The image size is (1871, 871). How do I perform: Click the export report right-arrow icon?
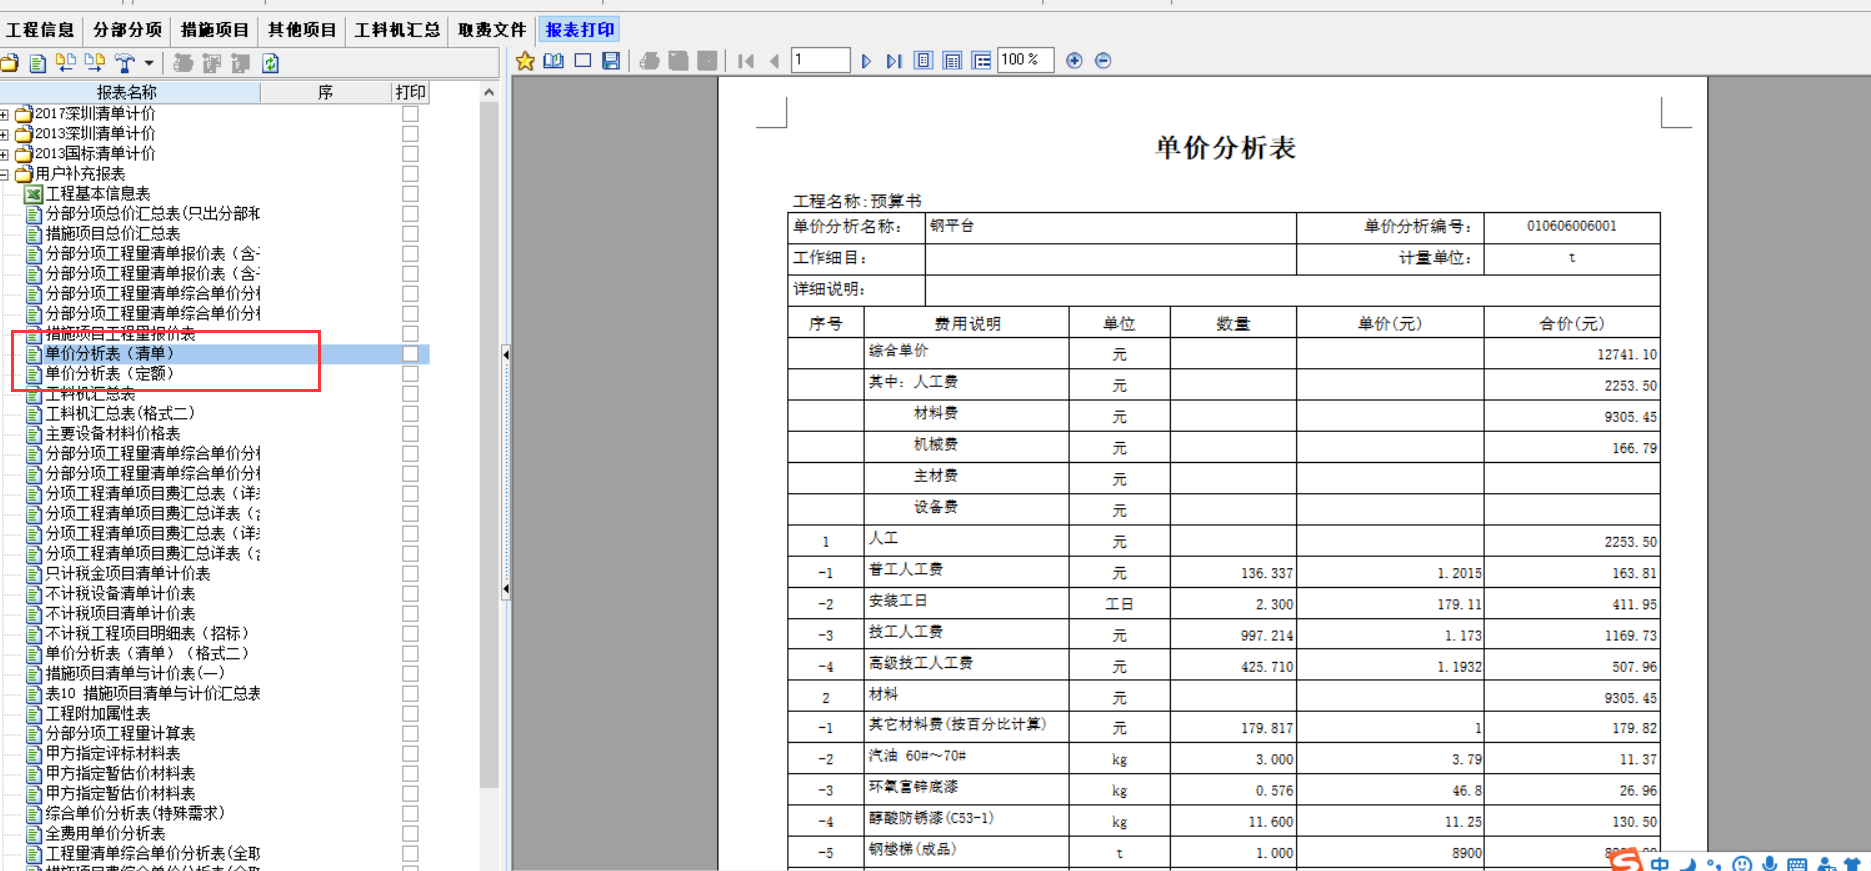pos(95,63)
